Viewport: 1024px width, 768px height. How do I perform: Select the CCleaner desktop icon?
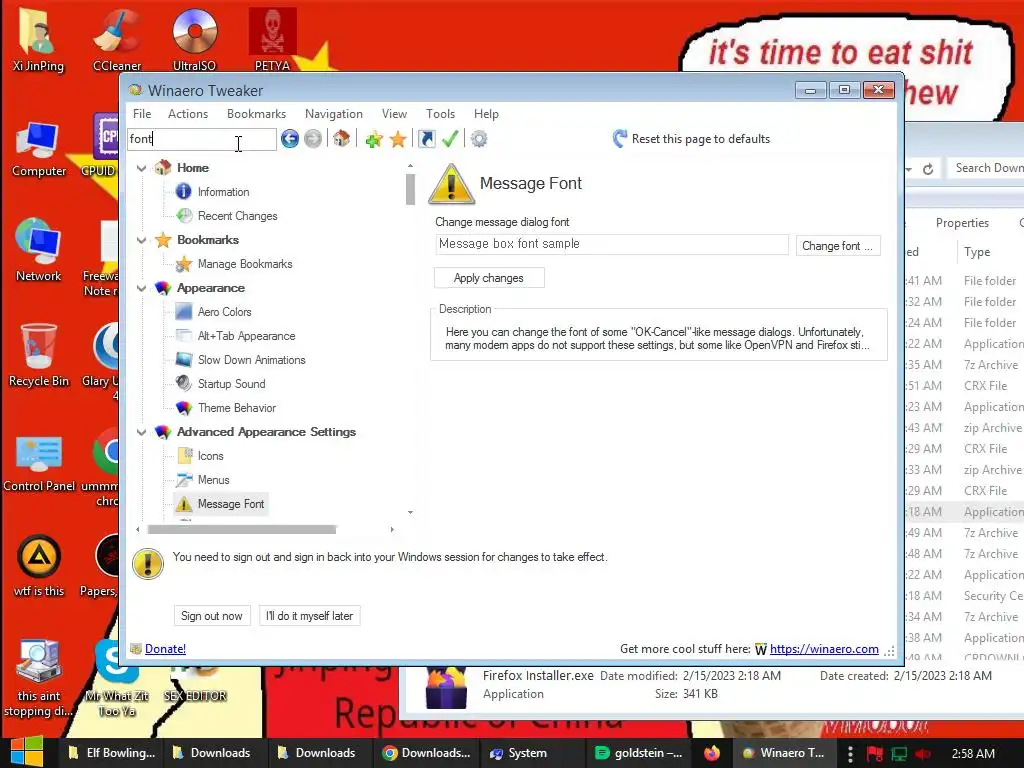(117, 40)
